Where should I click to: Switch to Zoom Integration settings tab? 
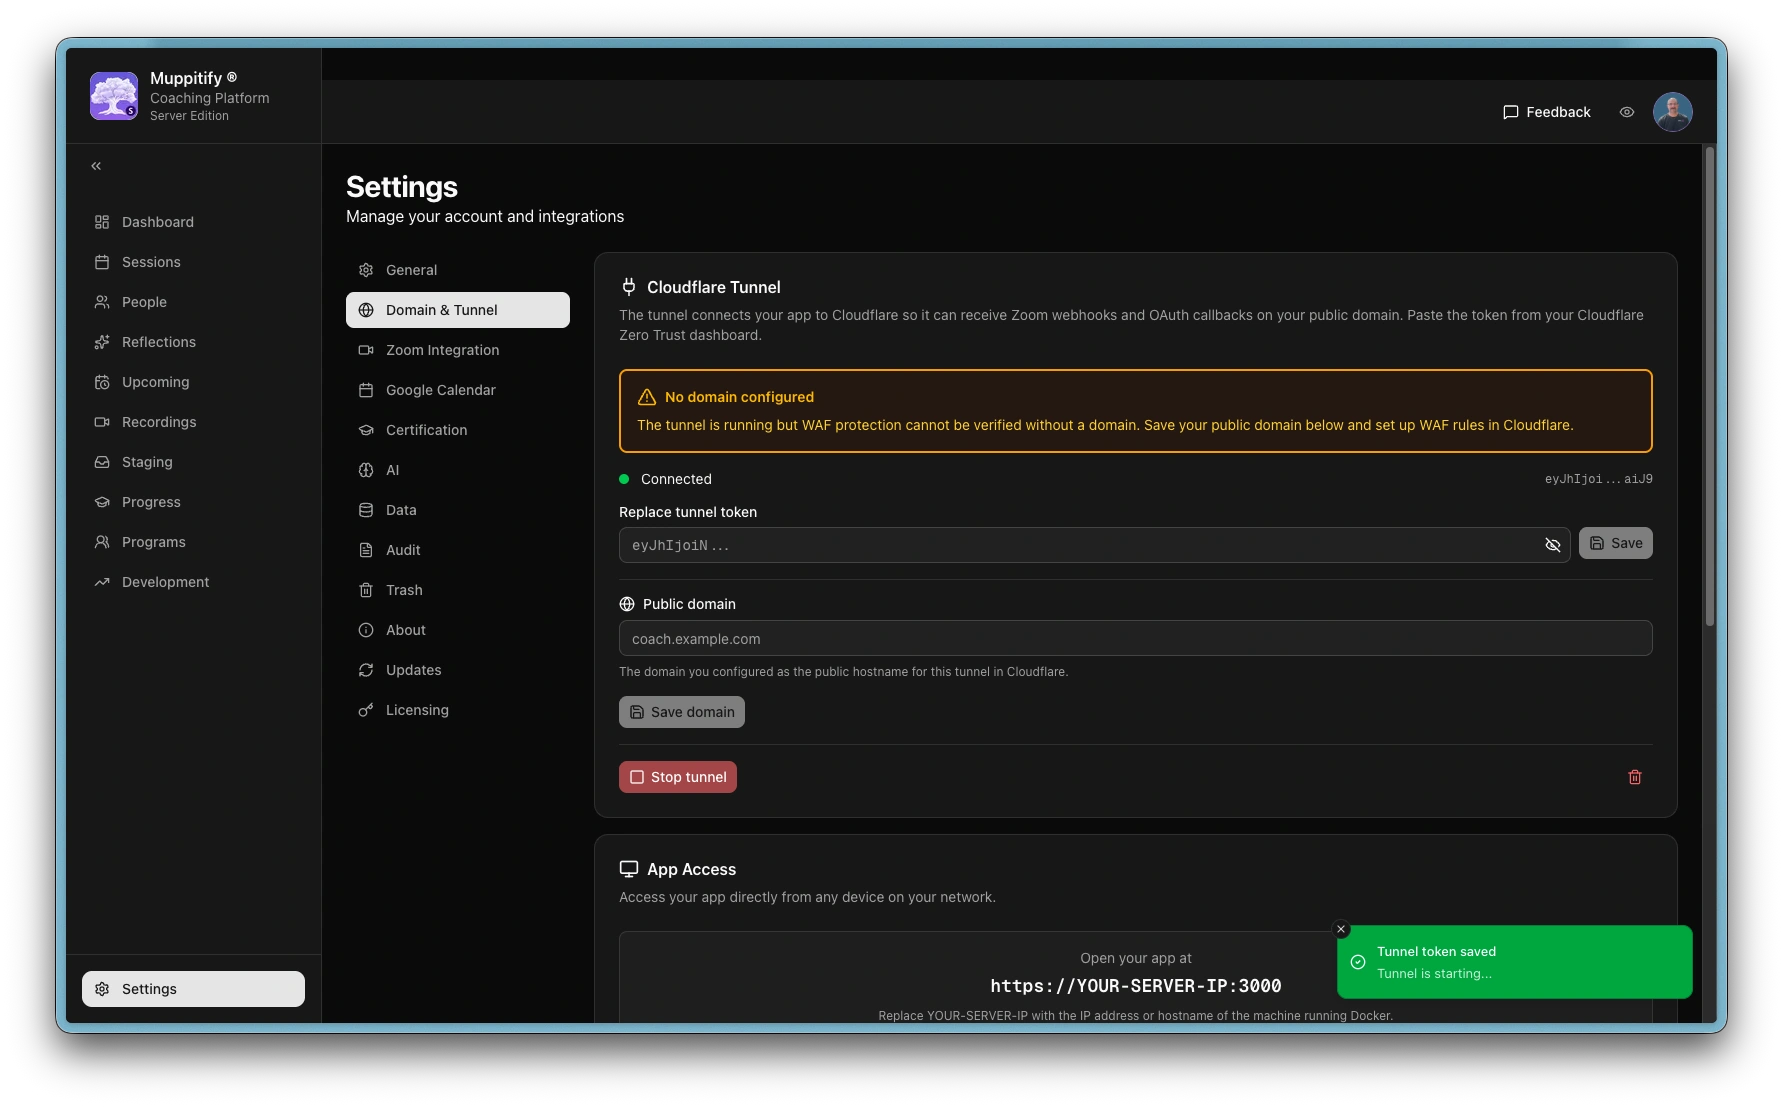442,350
